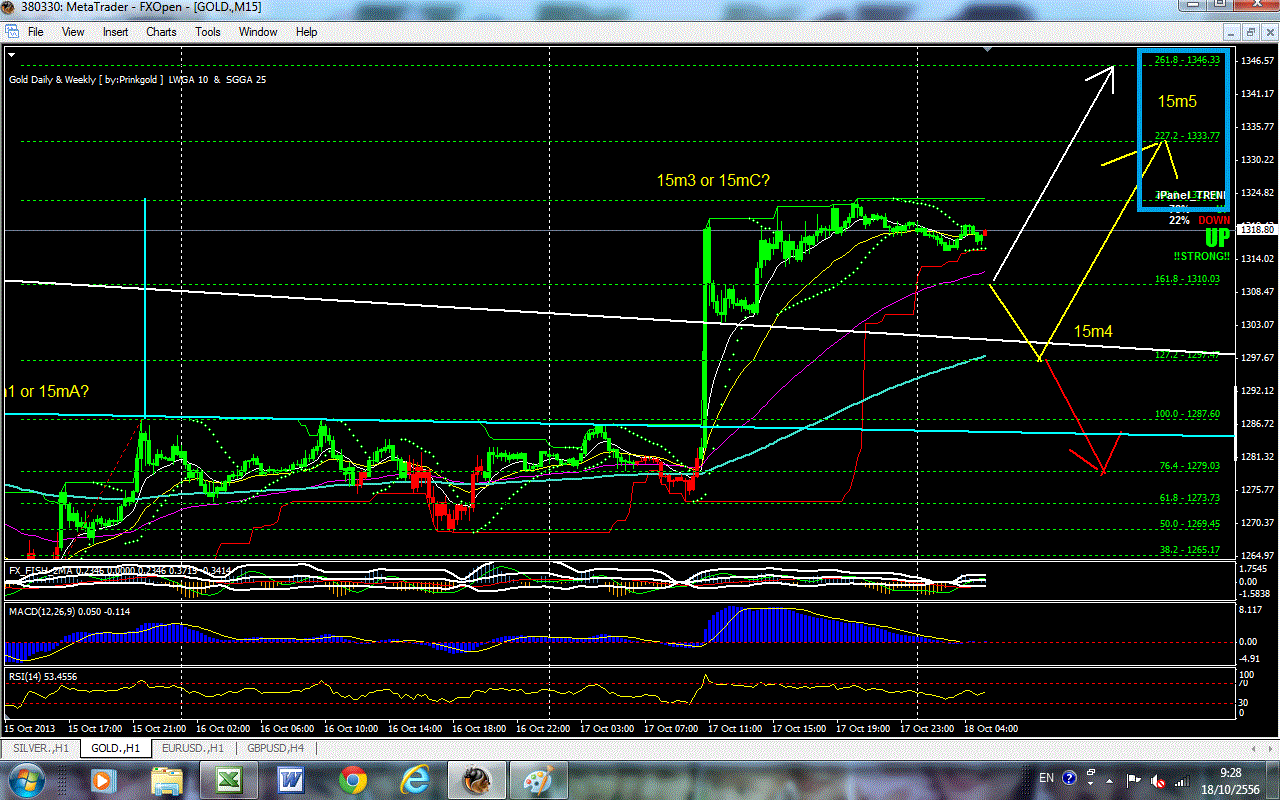The image size is (1280, 800).
Task: Click the "16 Oct 14:00" time axis label
Action: pyautogui.click(x=415, y=729)
